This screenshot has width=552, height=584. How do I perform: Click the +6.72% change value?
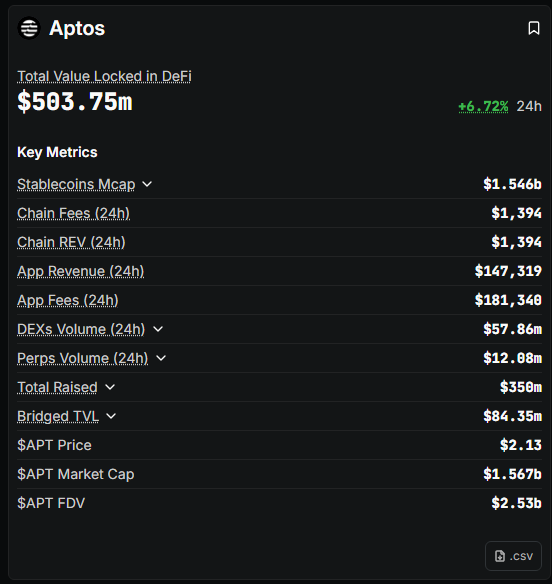pyautogui.click(x=483, y=107)
